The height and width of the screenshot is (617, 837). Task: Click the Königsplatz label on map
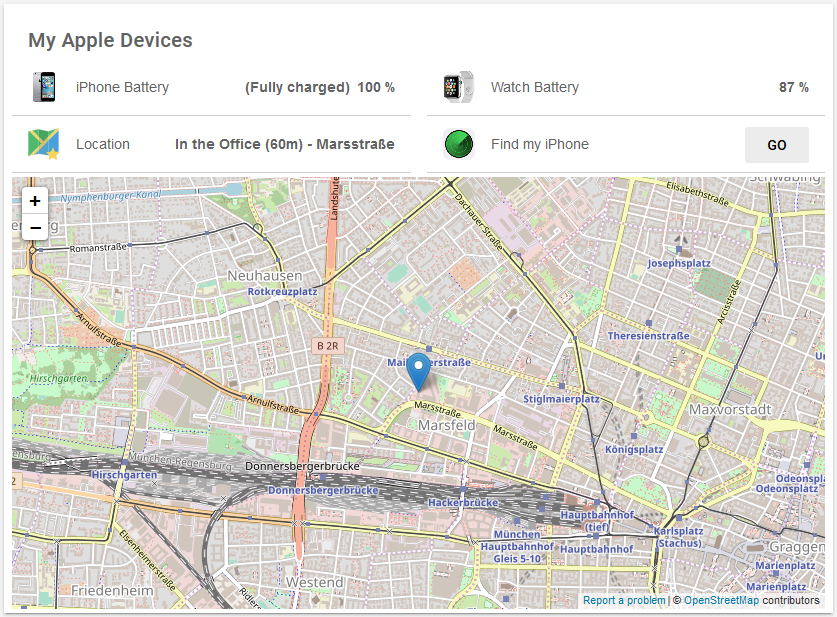point(634,449)
